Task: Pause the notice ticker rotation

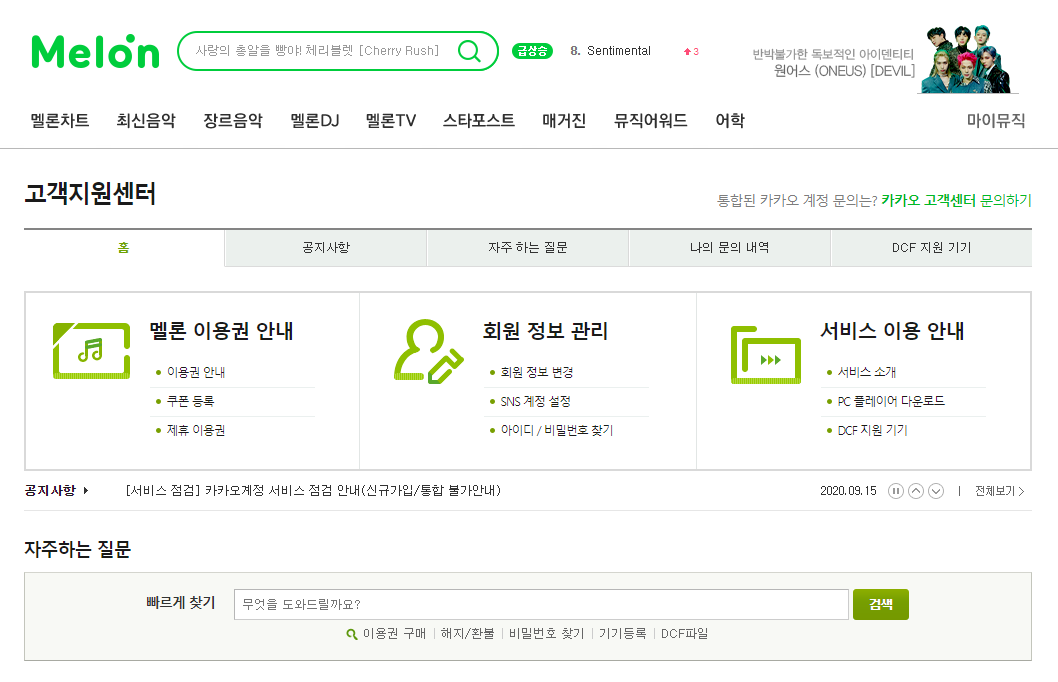Action: [x=895, y=491]
